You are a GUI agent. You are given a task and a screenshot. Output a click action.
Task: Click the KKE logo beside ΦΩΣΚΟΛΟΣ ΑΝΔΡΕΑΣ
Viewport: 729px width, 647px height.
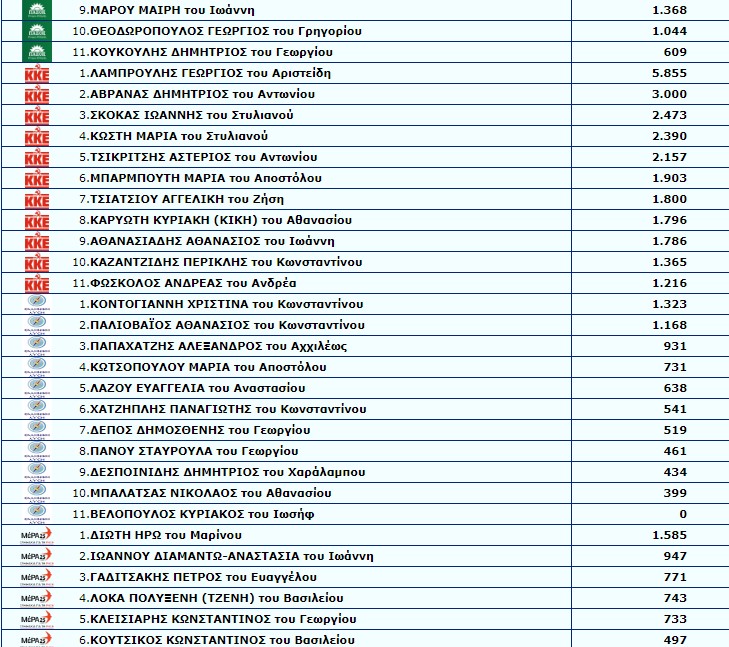[37, 284]
